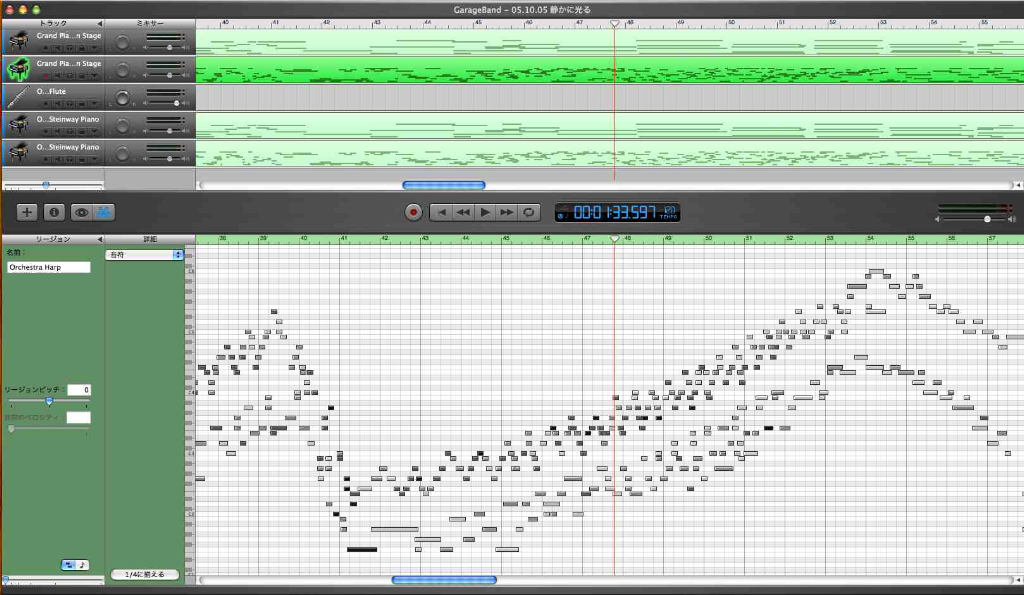This screenshot has width=1024, height=595.
Task: Open the Track Info button
Action: coord(54,212)
